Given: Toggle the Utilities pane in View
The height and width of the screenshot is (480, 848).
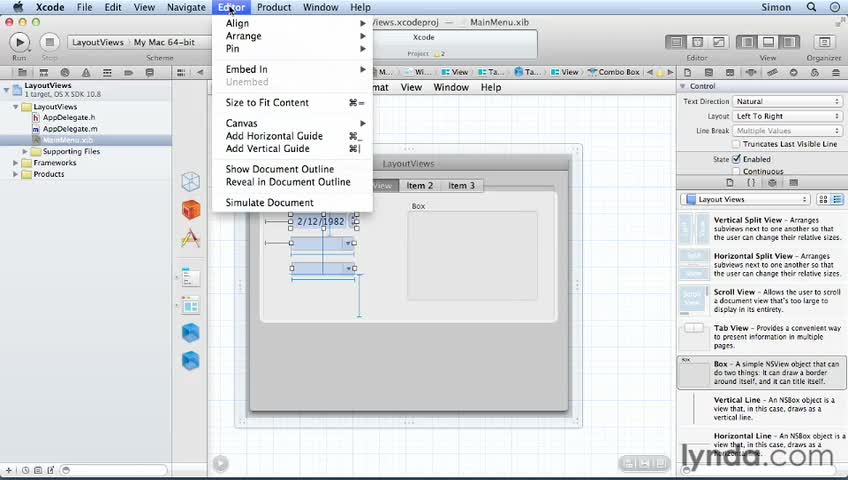Looking at the screenshot, I should [789, 42].
